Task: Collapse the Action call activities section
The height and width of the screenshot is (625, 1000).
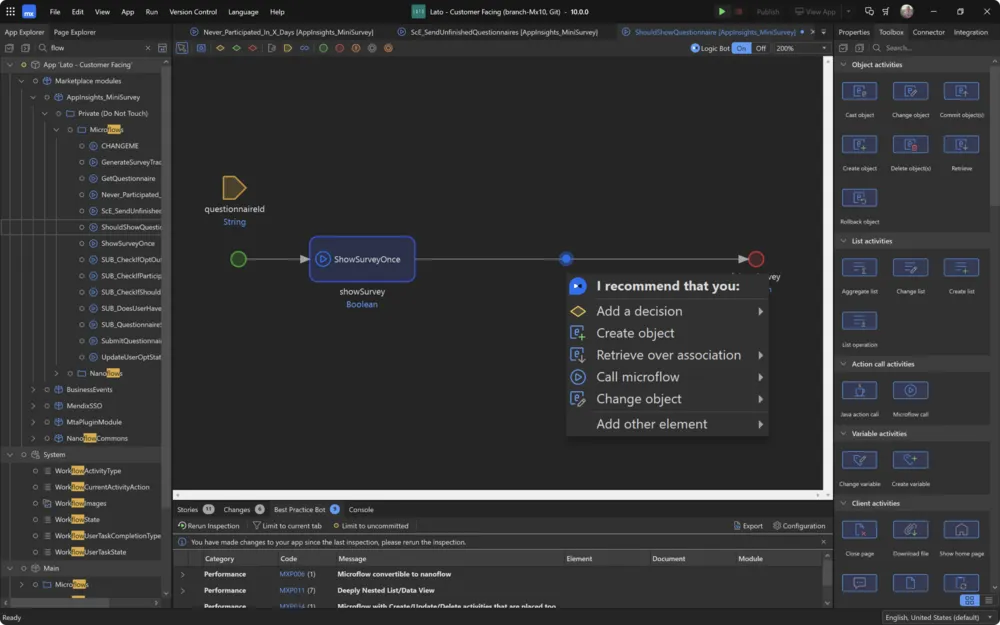Action: tap(843, 364)
